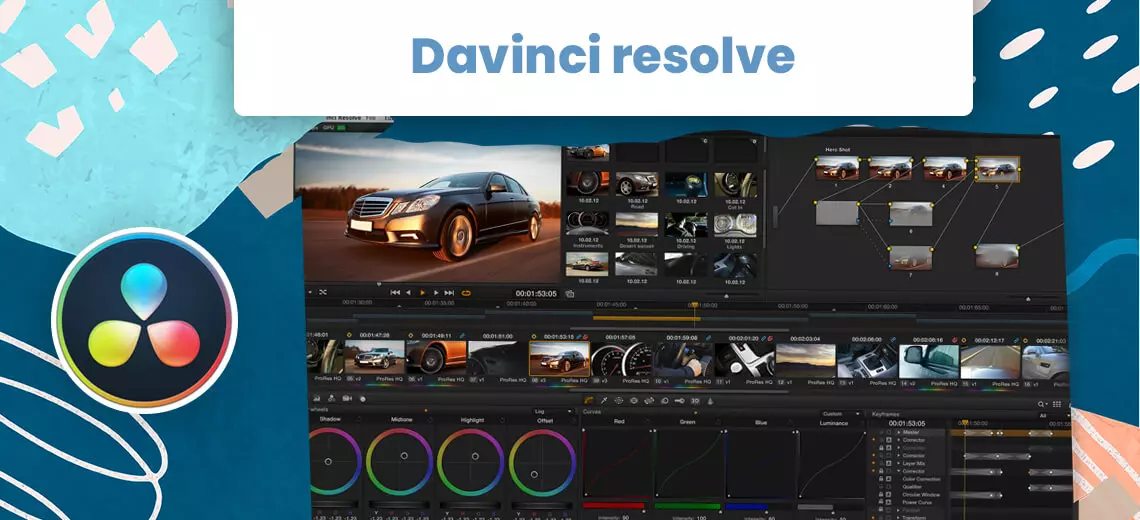
Task: Expand the Layer Mix keyframe row
Action: [897, 463]
